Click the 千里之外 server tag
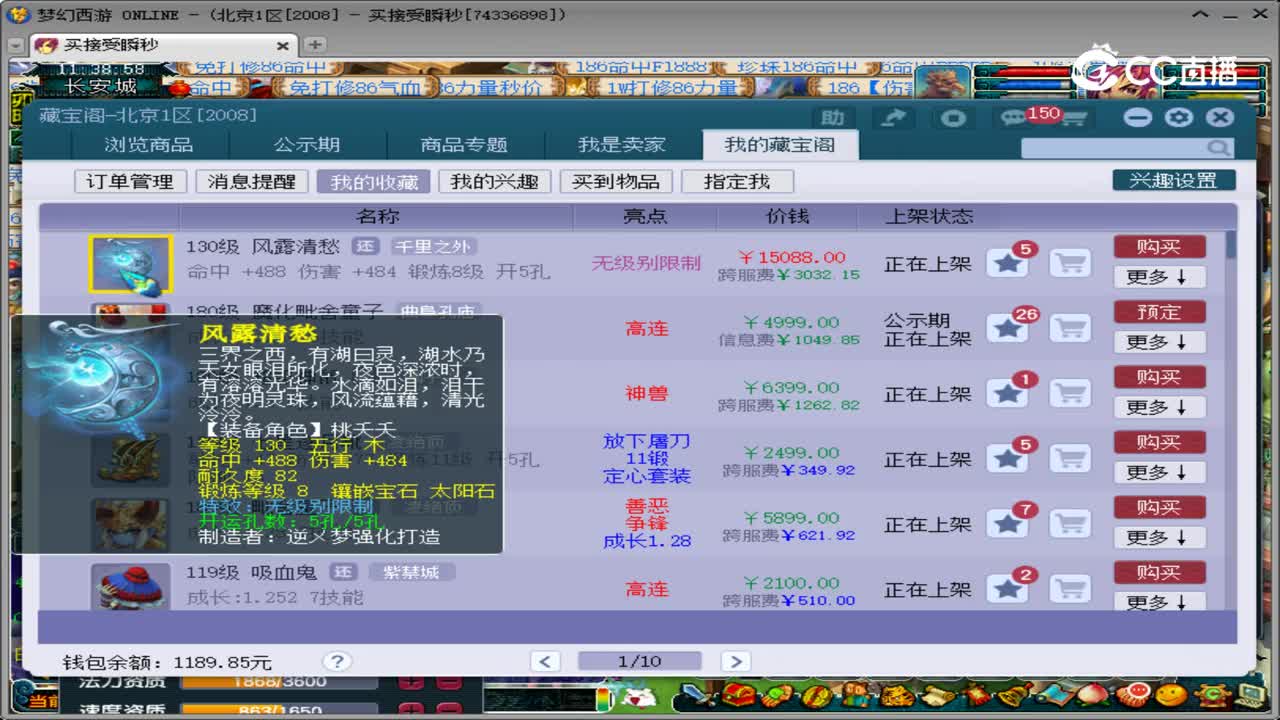Screen dimensions: 1280x720 (432, 246)
